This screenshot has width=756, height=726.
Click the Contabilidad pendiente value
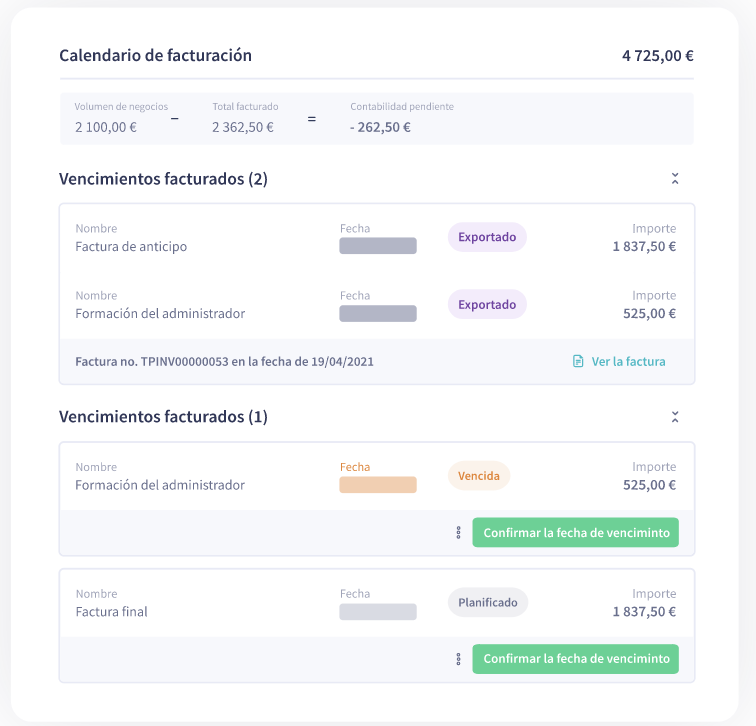(x=380, y=127)
